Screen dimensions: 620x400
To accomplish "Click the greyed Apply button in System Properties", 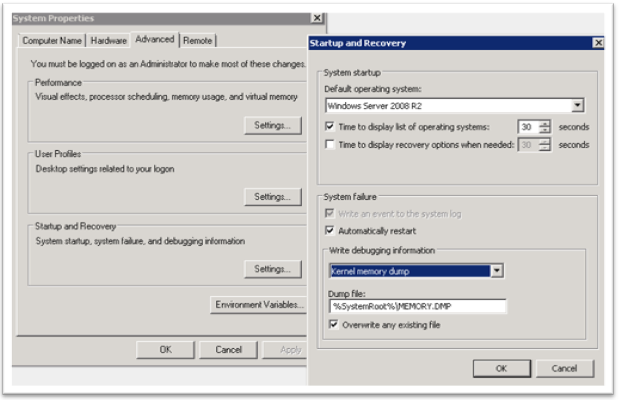I will pyautogui.click(x=285, y=350).
